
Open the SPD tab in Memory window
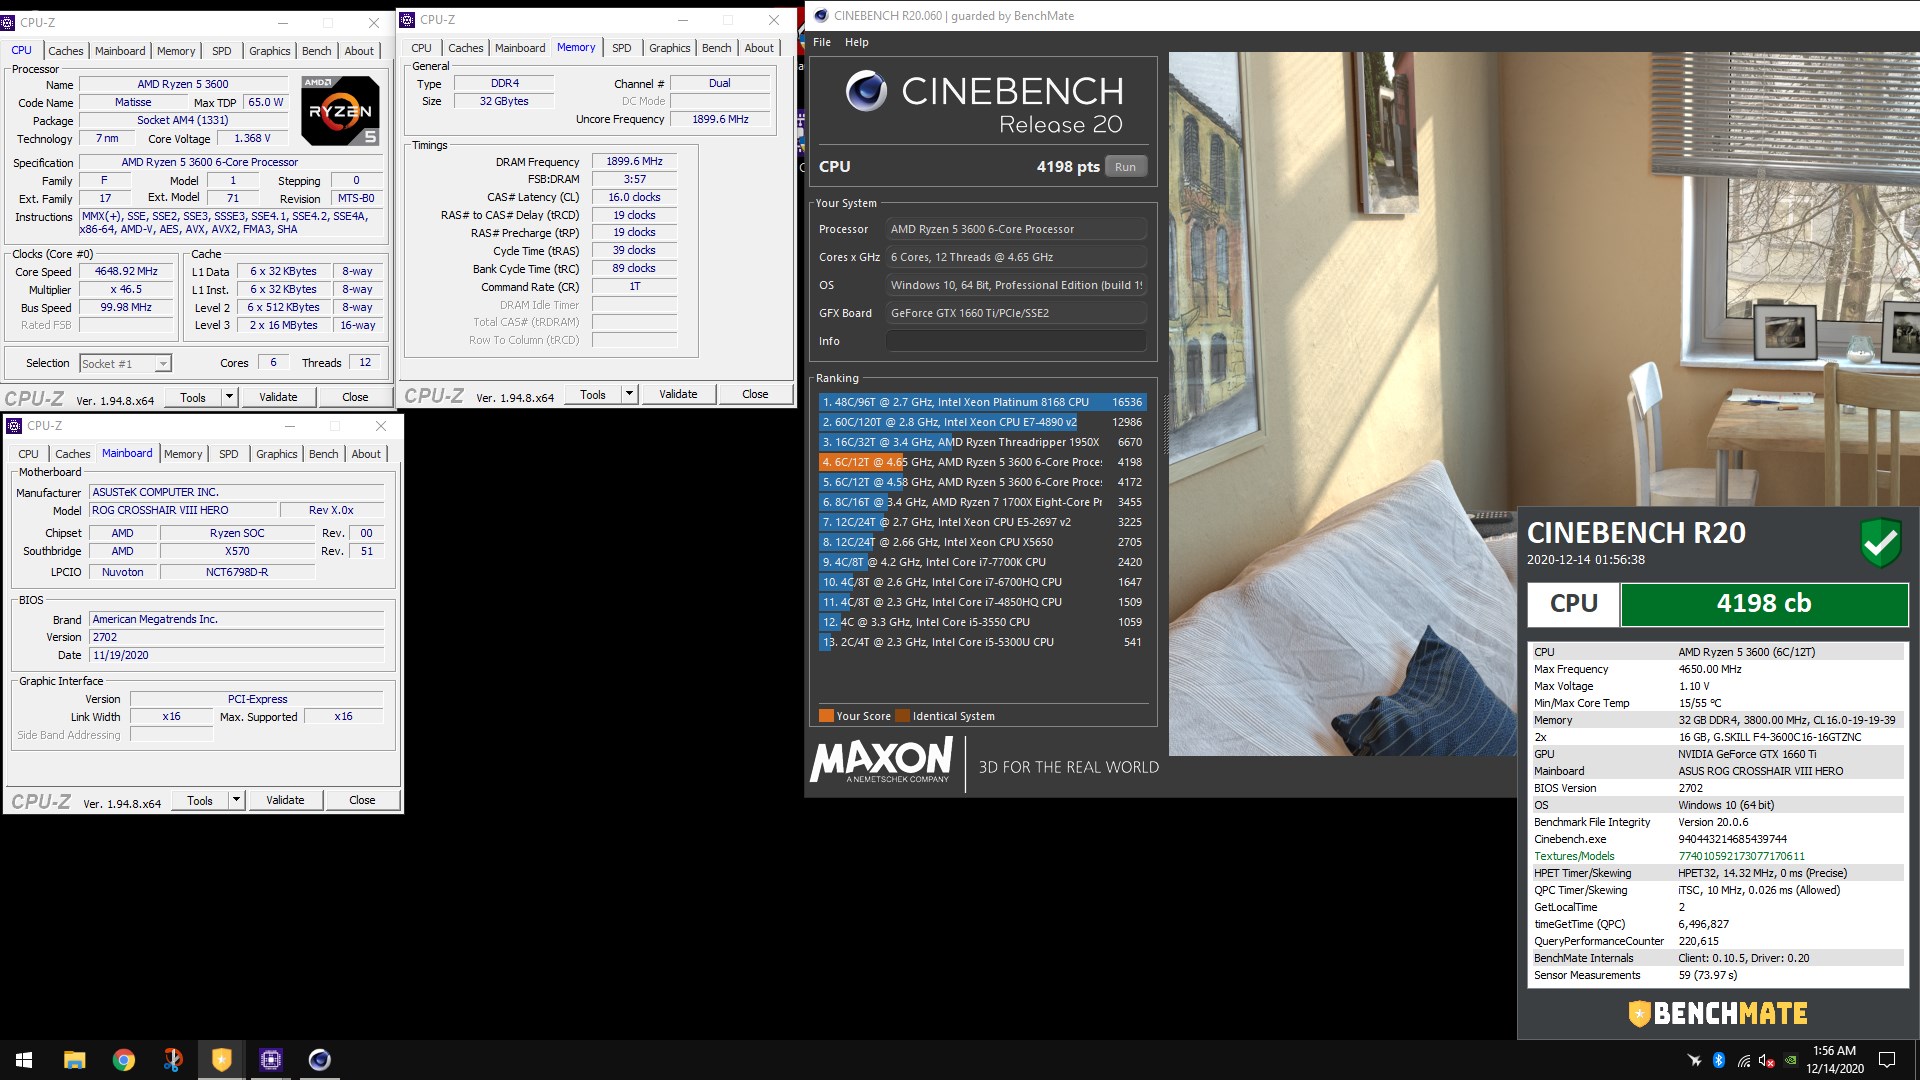622,48
